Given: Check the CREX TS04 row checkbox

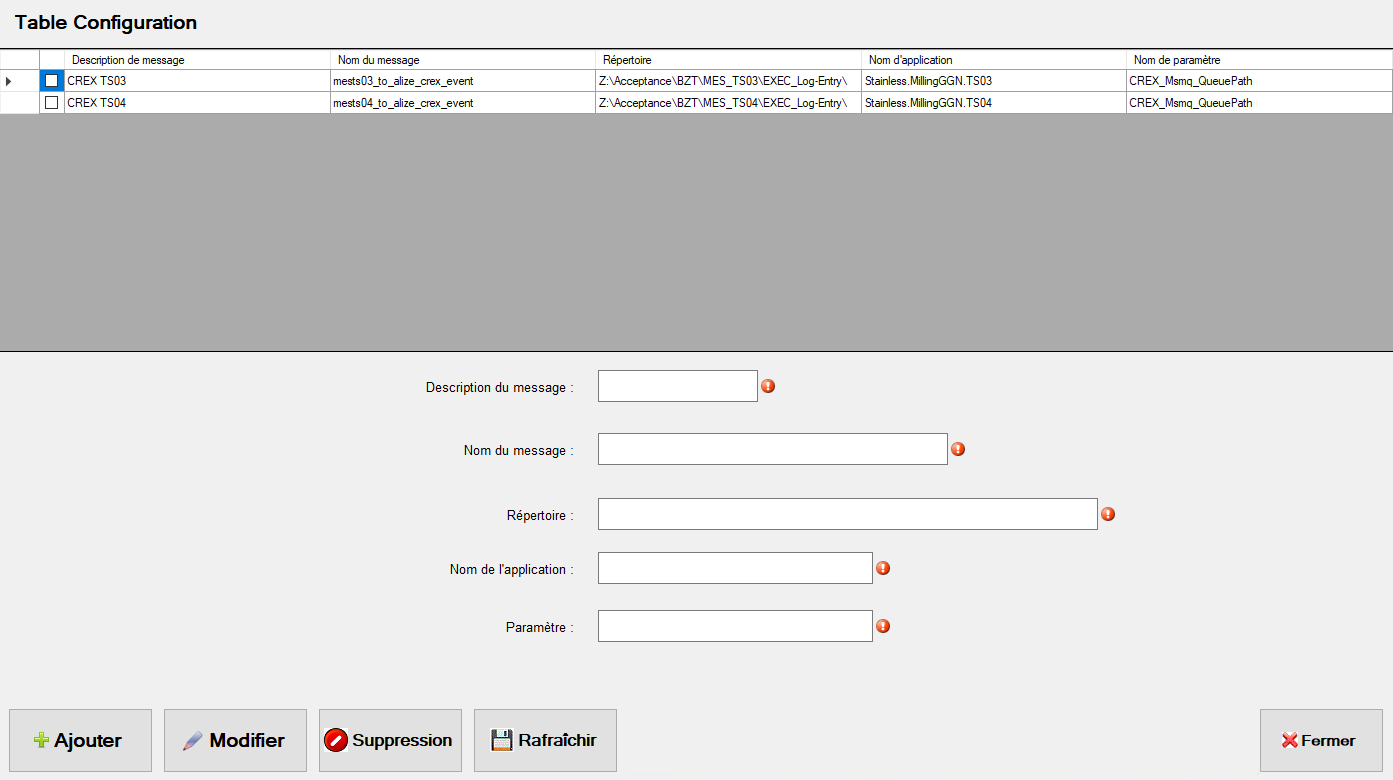Looking at the screenshot, I should click(51, 102).
